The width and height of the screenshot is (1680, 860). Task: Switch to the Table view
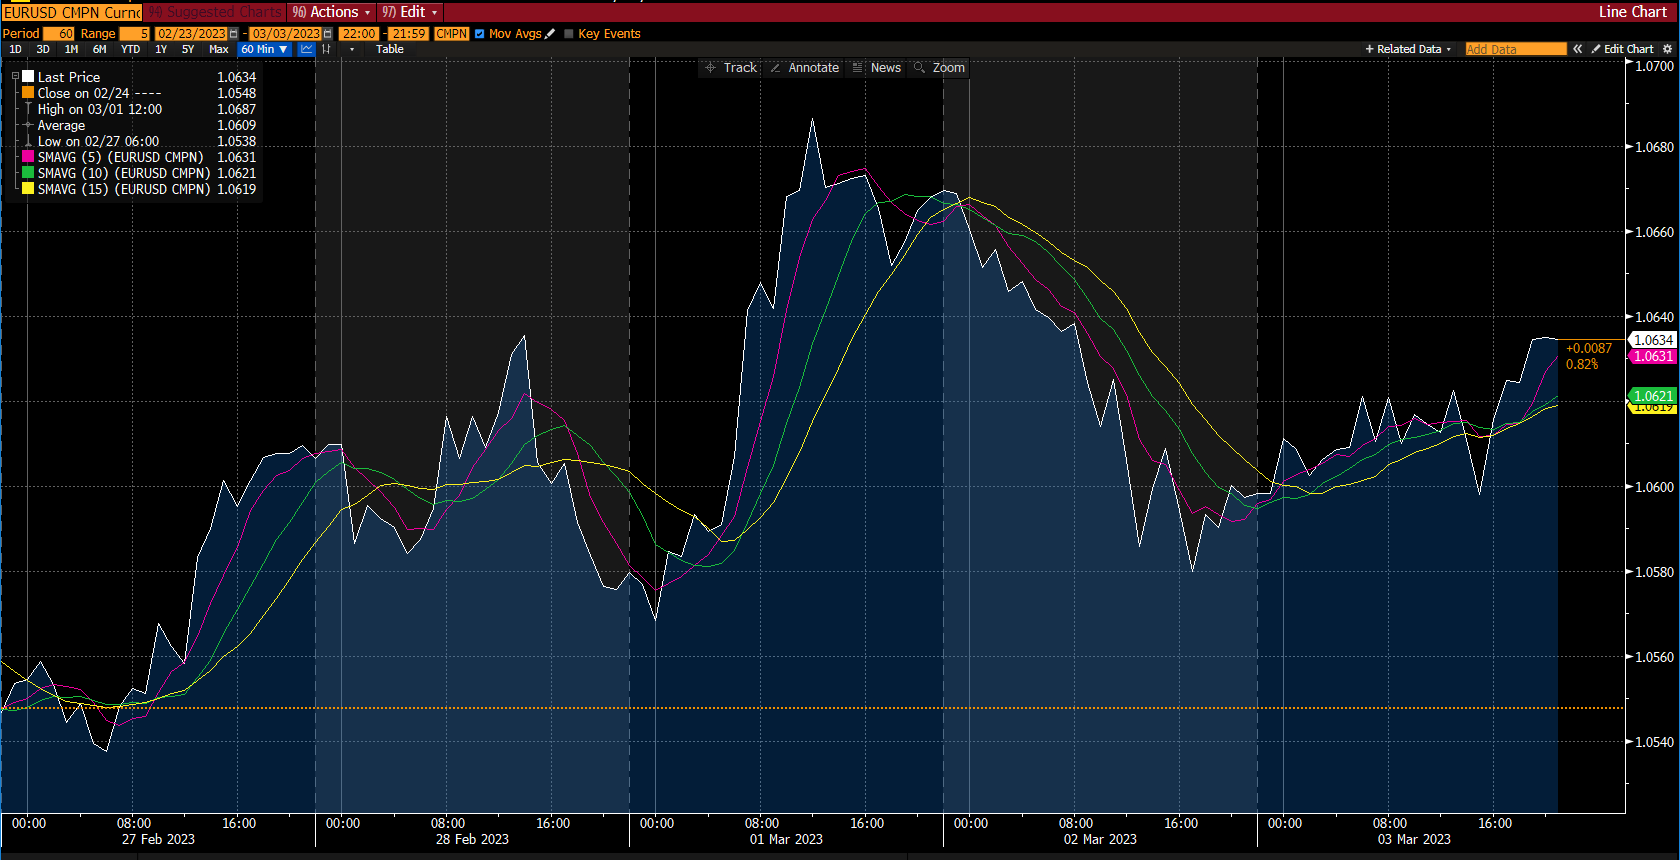(389, 49)
